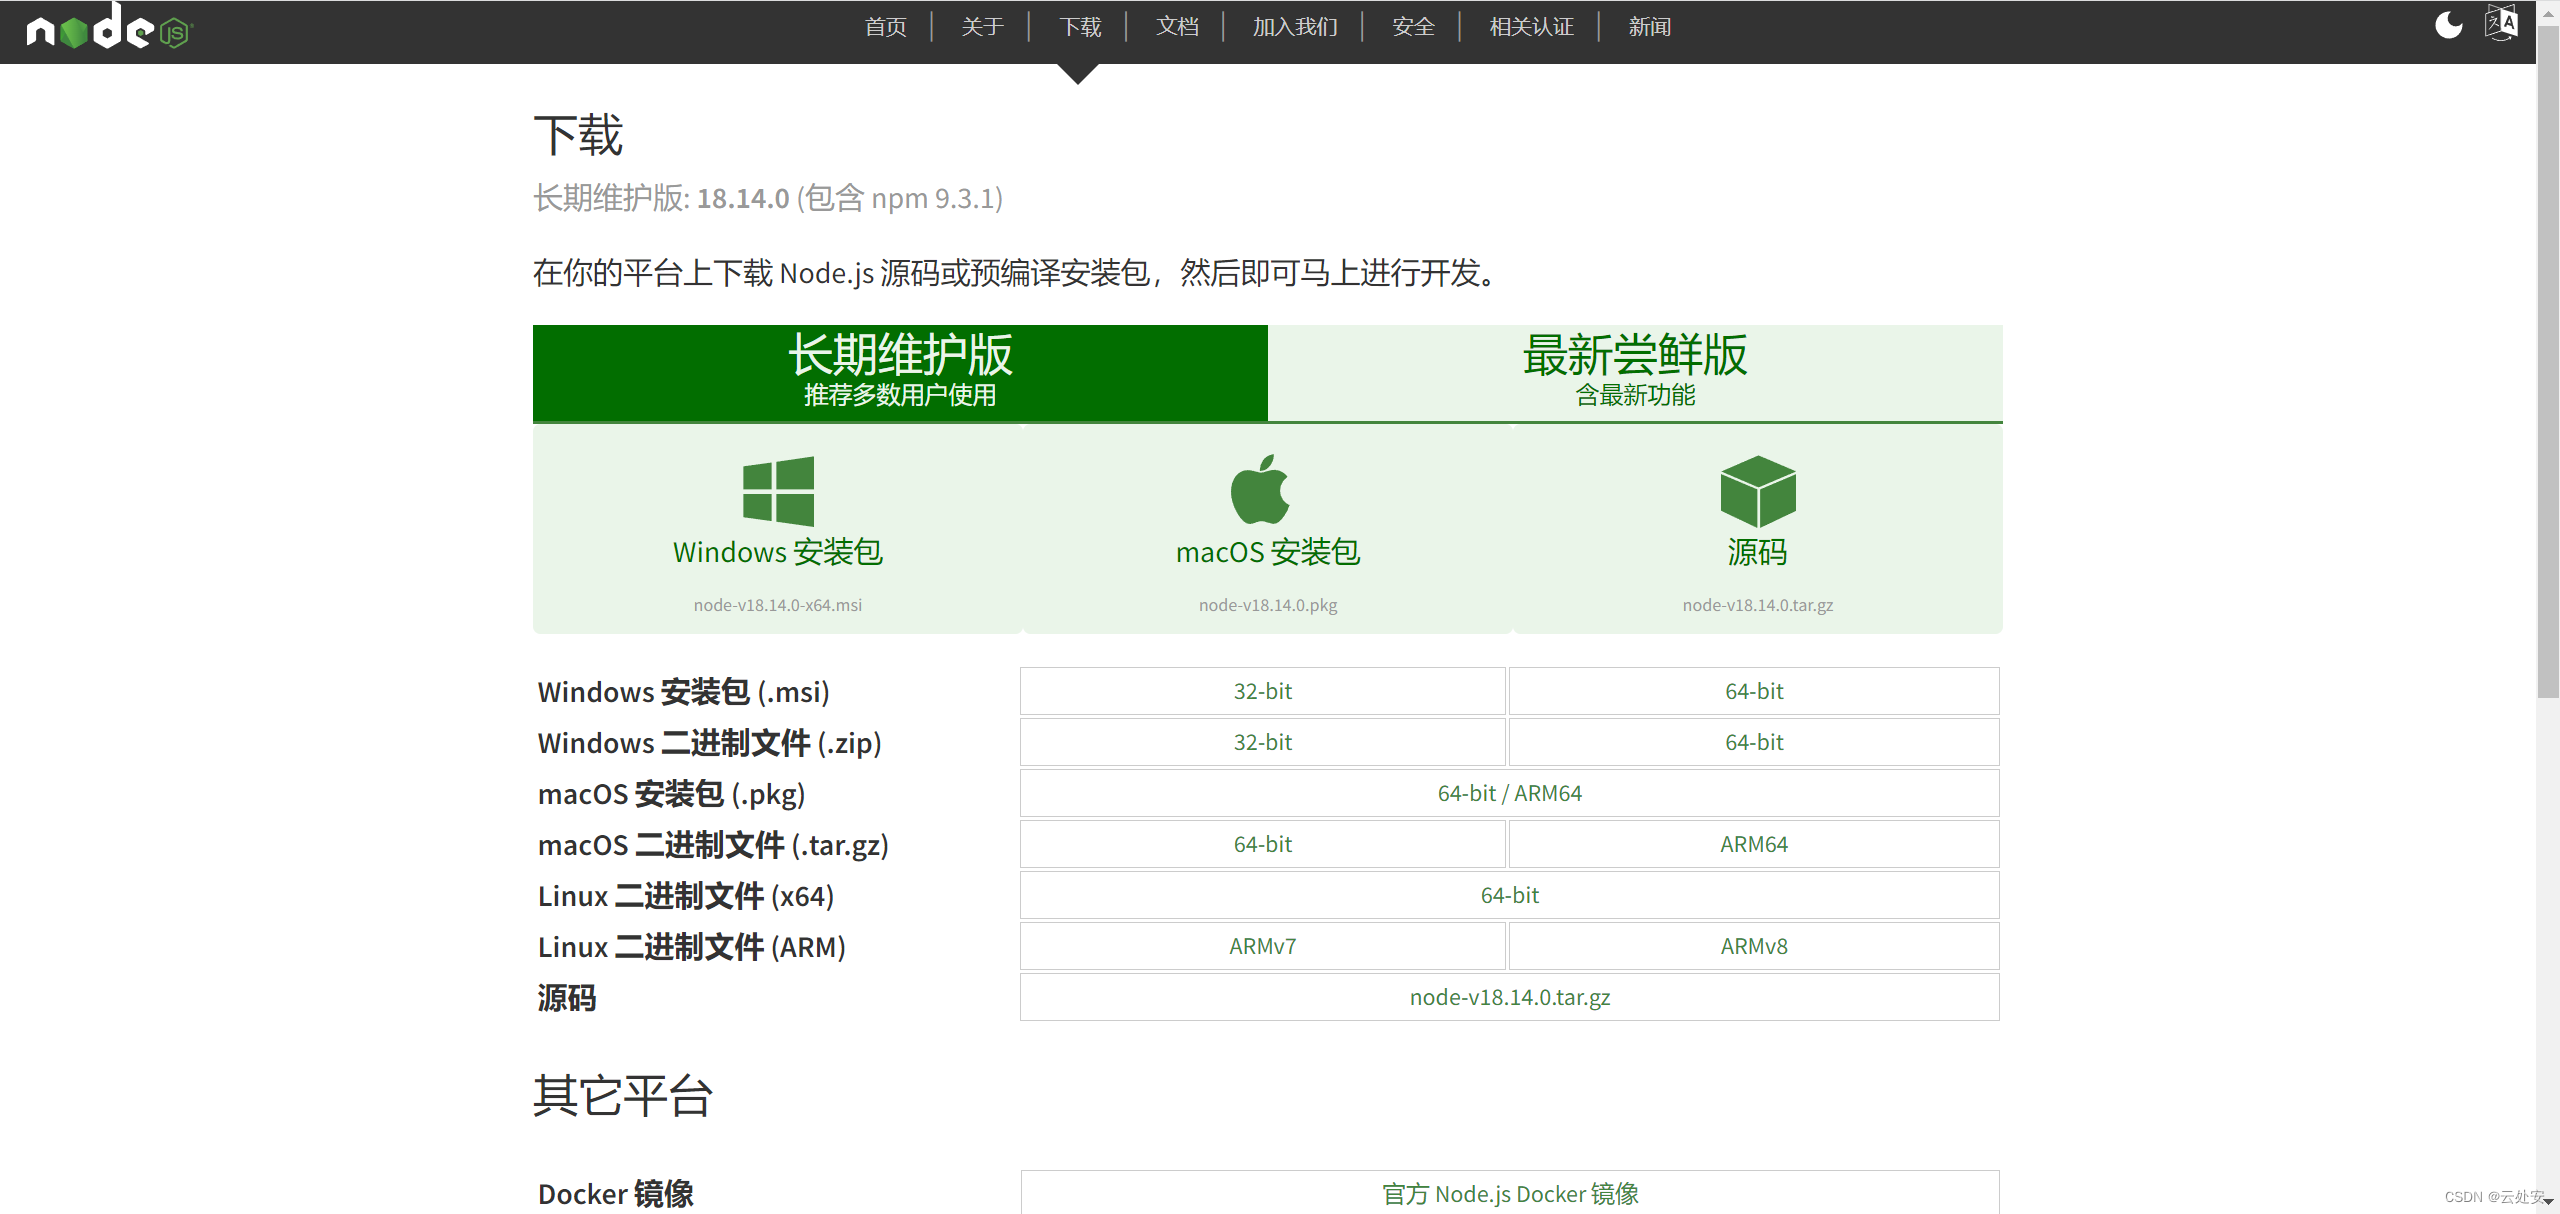
Task: Open 官方 Node.js Docker 镜像 link
Action: click(x=1509, y=1193)
